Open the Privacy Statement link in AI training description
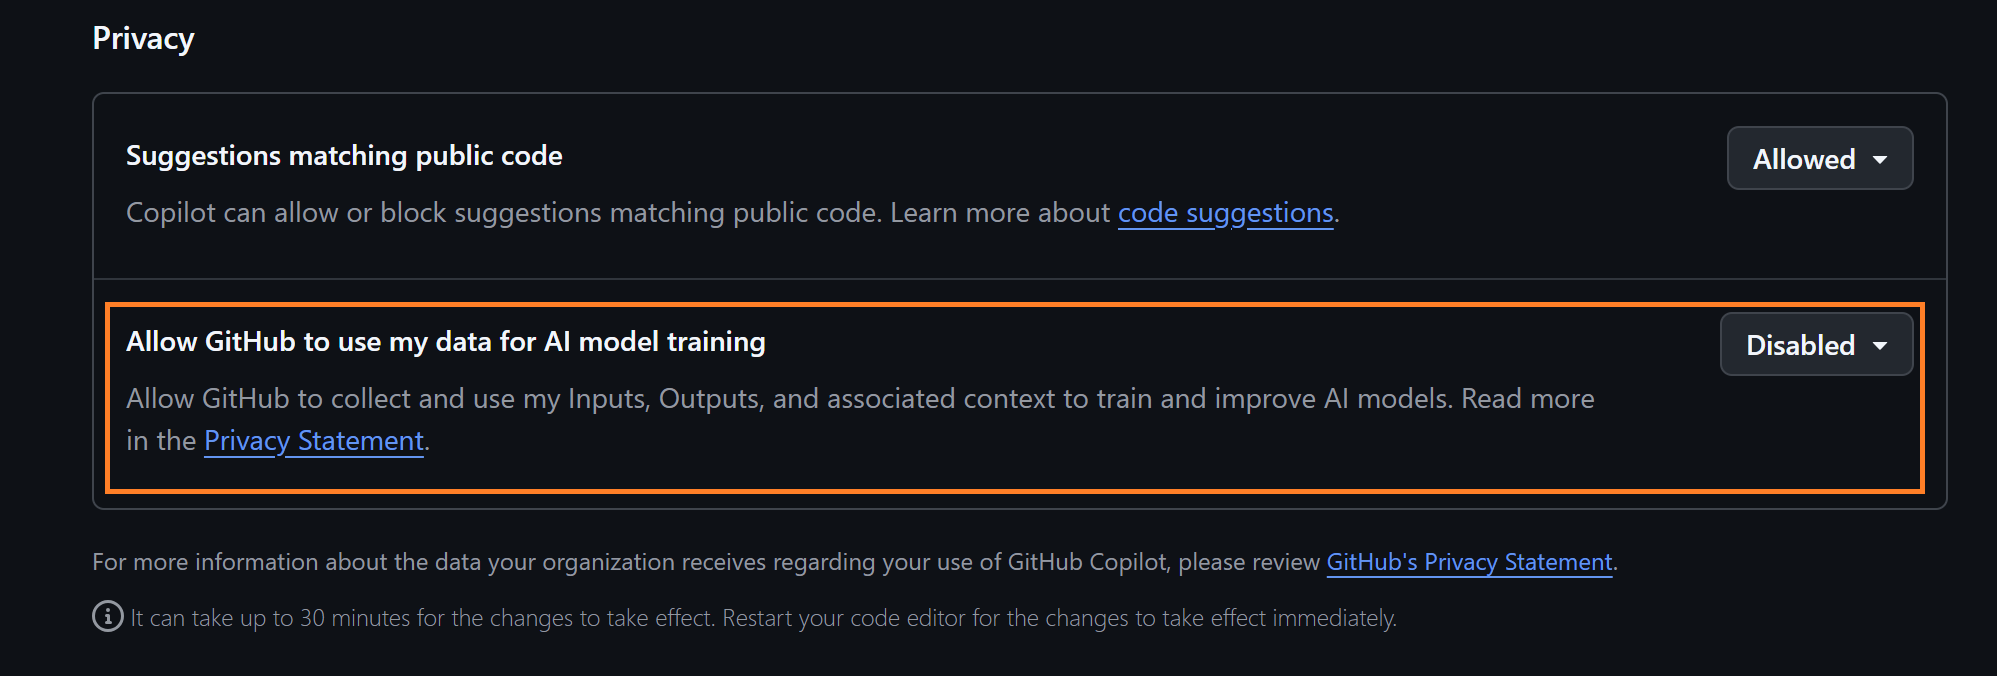 click(x=314, y=441)
